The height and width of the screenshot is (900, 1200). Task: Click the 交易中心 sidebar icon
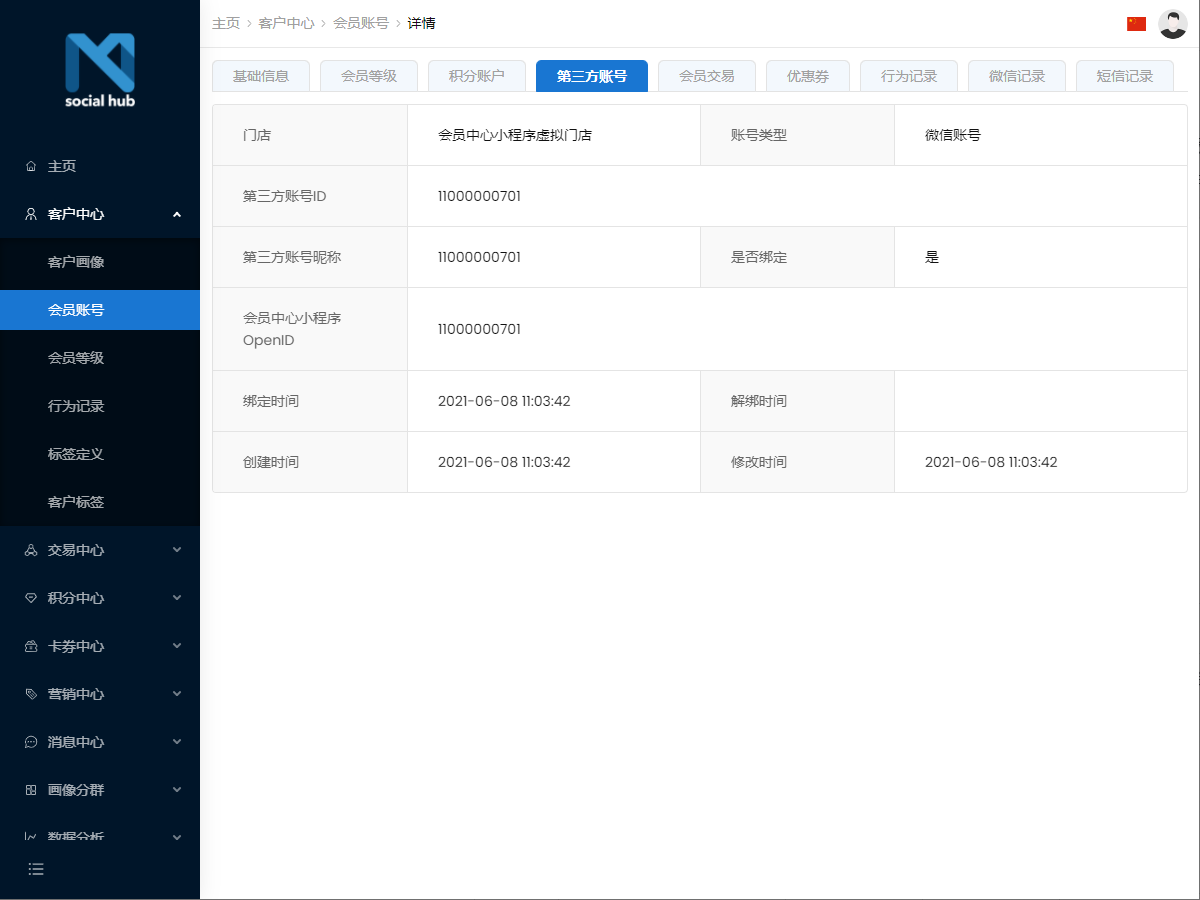click(31, 550)
